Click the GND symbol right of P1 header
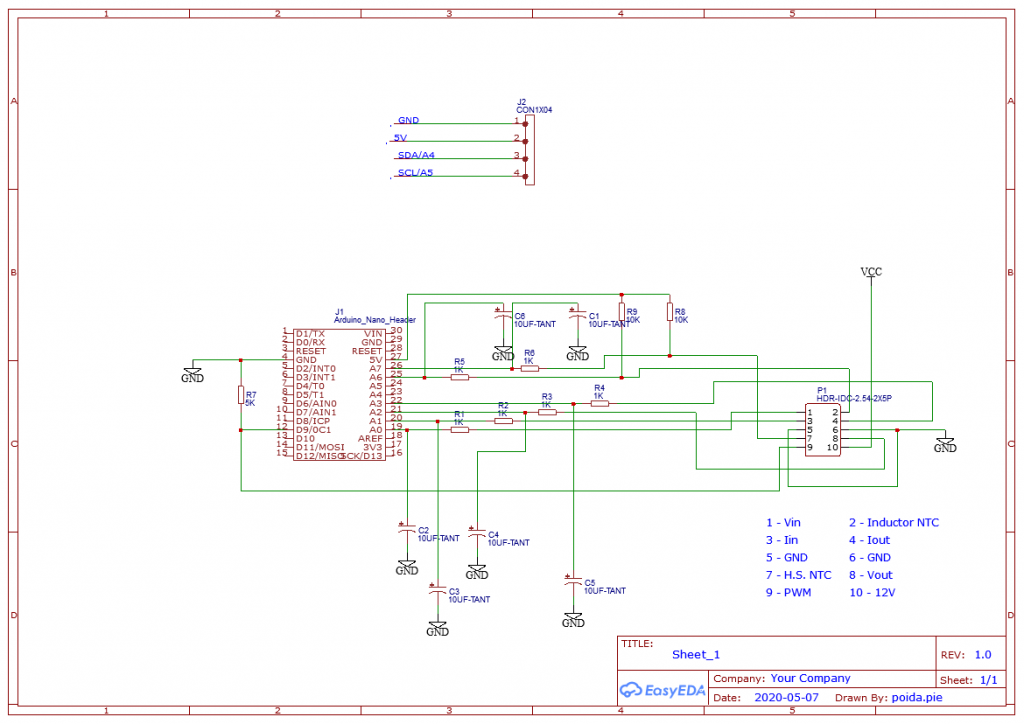 pyautogui.click(x=945, y=445)
